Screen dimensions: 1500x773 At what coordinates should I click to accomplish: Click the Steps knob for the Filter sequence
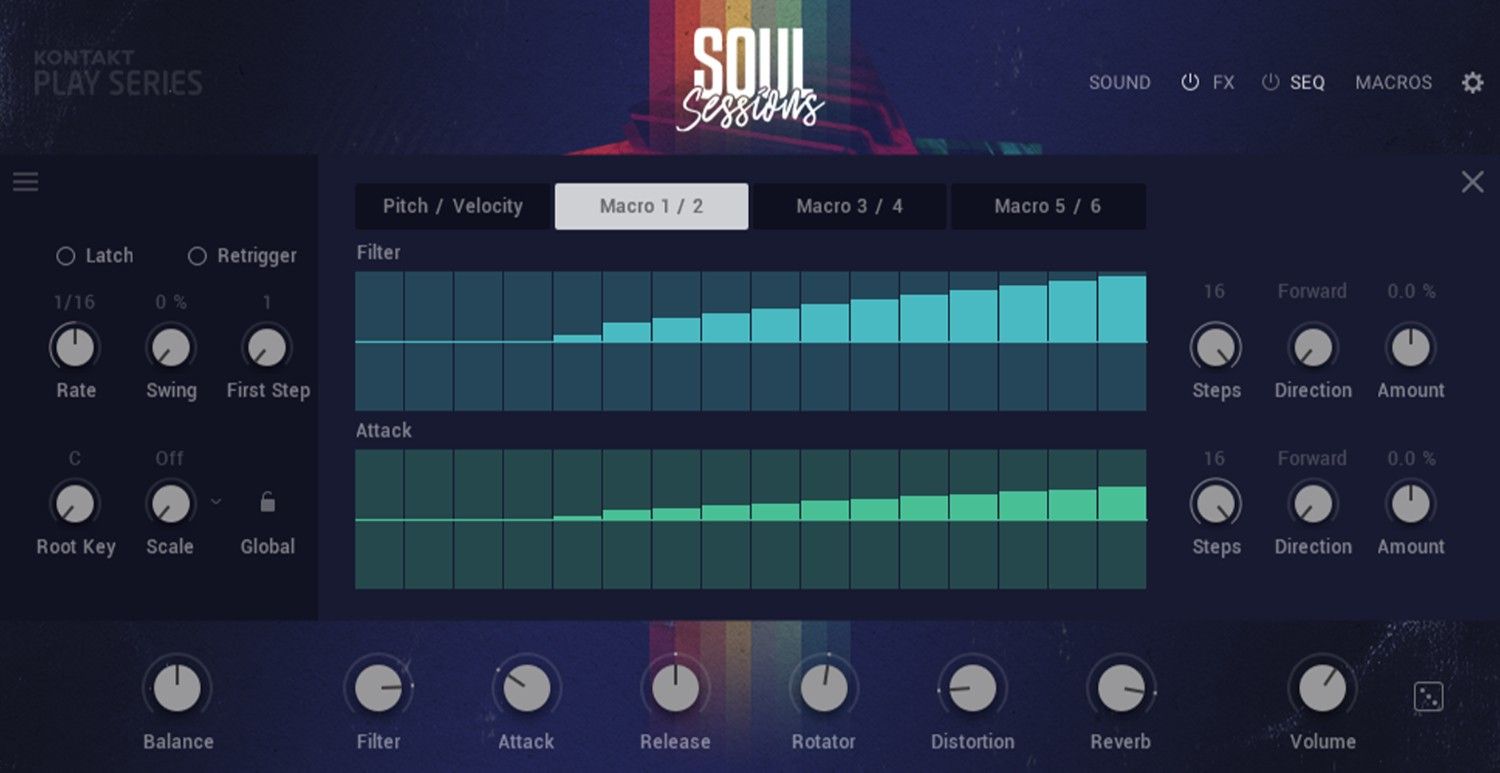(1215, 345)
